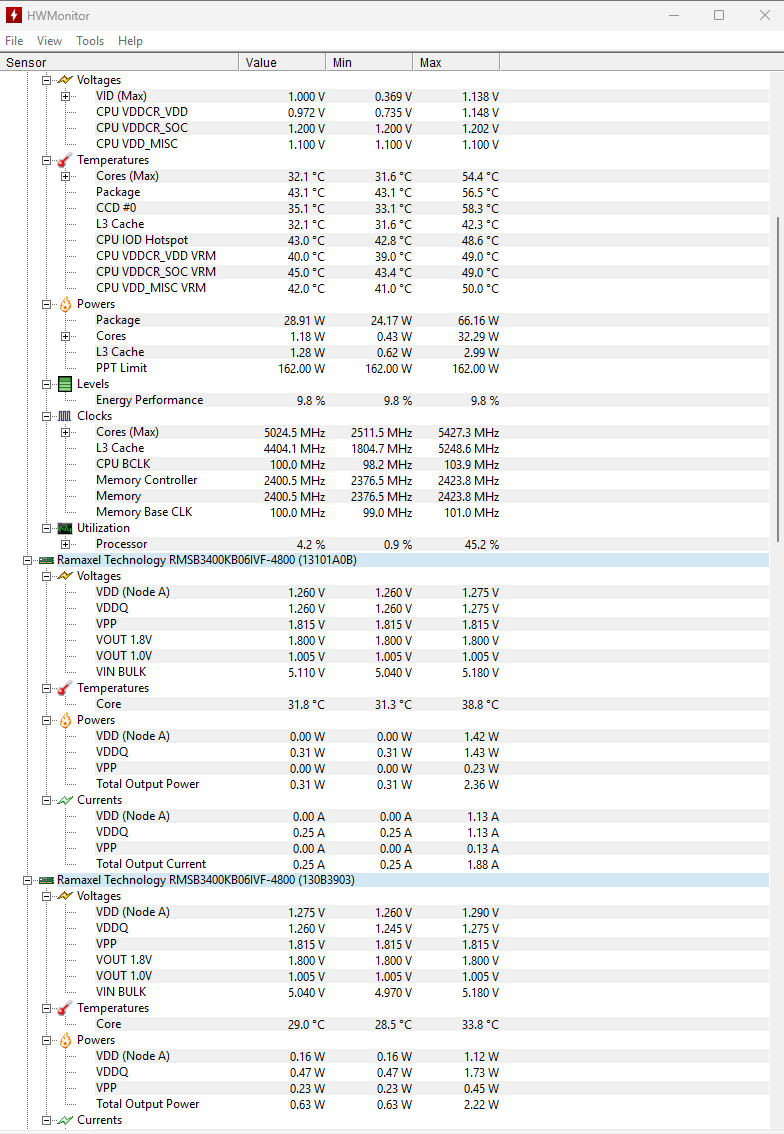
Task: Click first Ramaxel (13101A0B) memory module icon
Action: click(46, 560)
